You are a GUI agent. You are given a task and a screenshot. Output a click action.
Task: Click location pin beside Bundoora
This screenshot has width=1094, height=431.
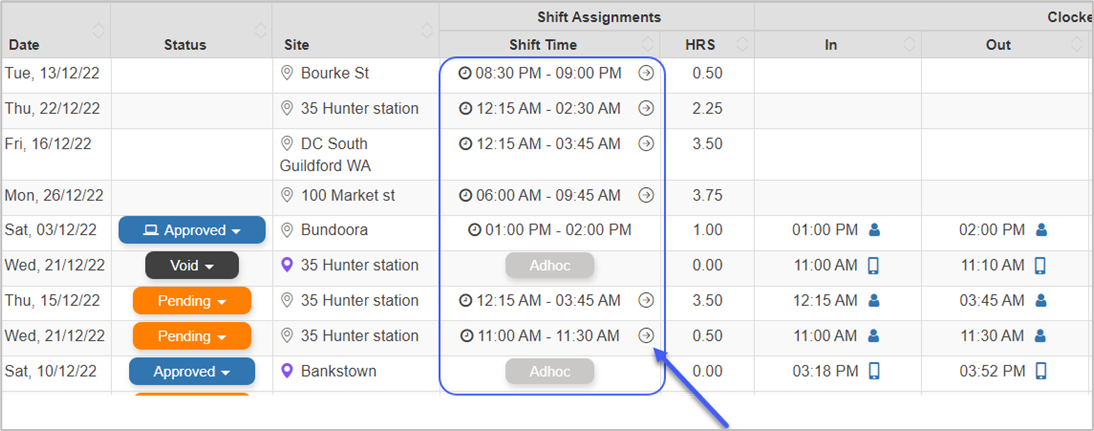pyautogui.click(x=286, y=230)
